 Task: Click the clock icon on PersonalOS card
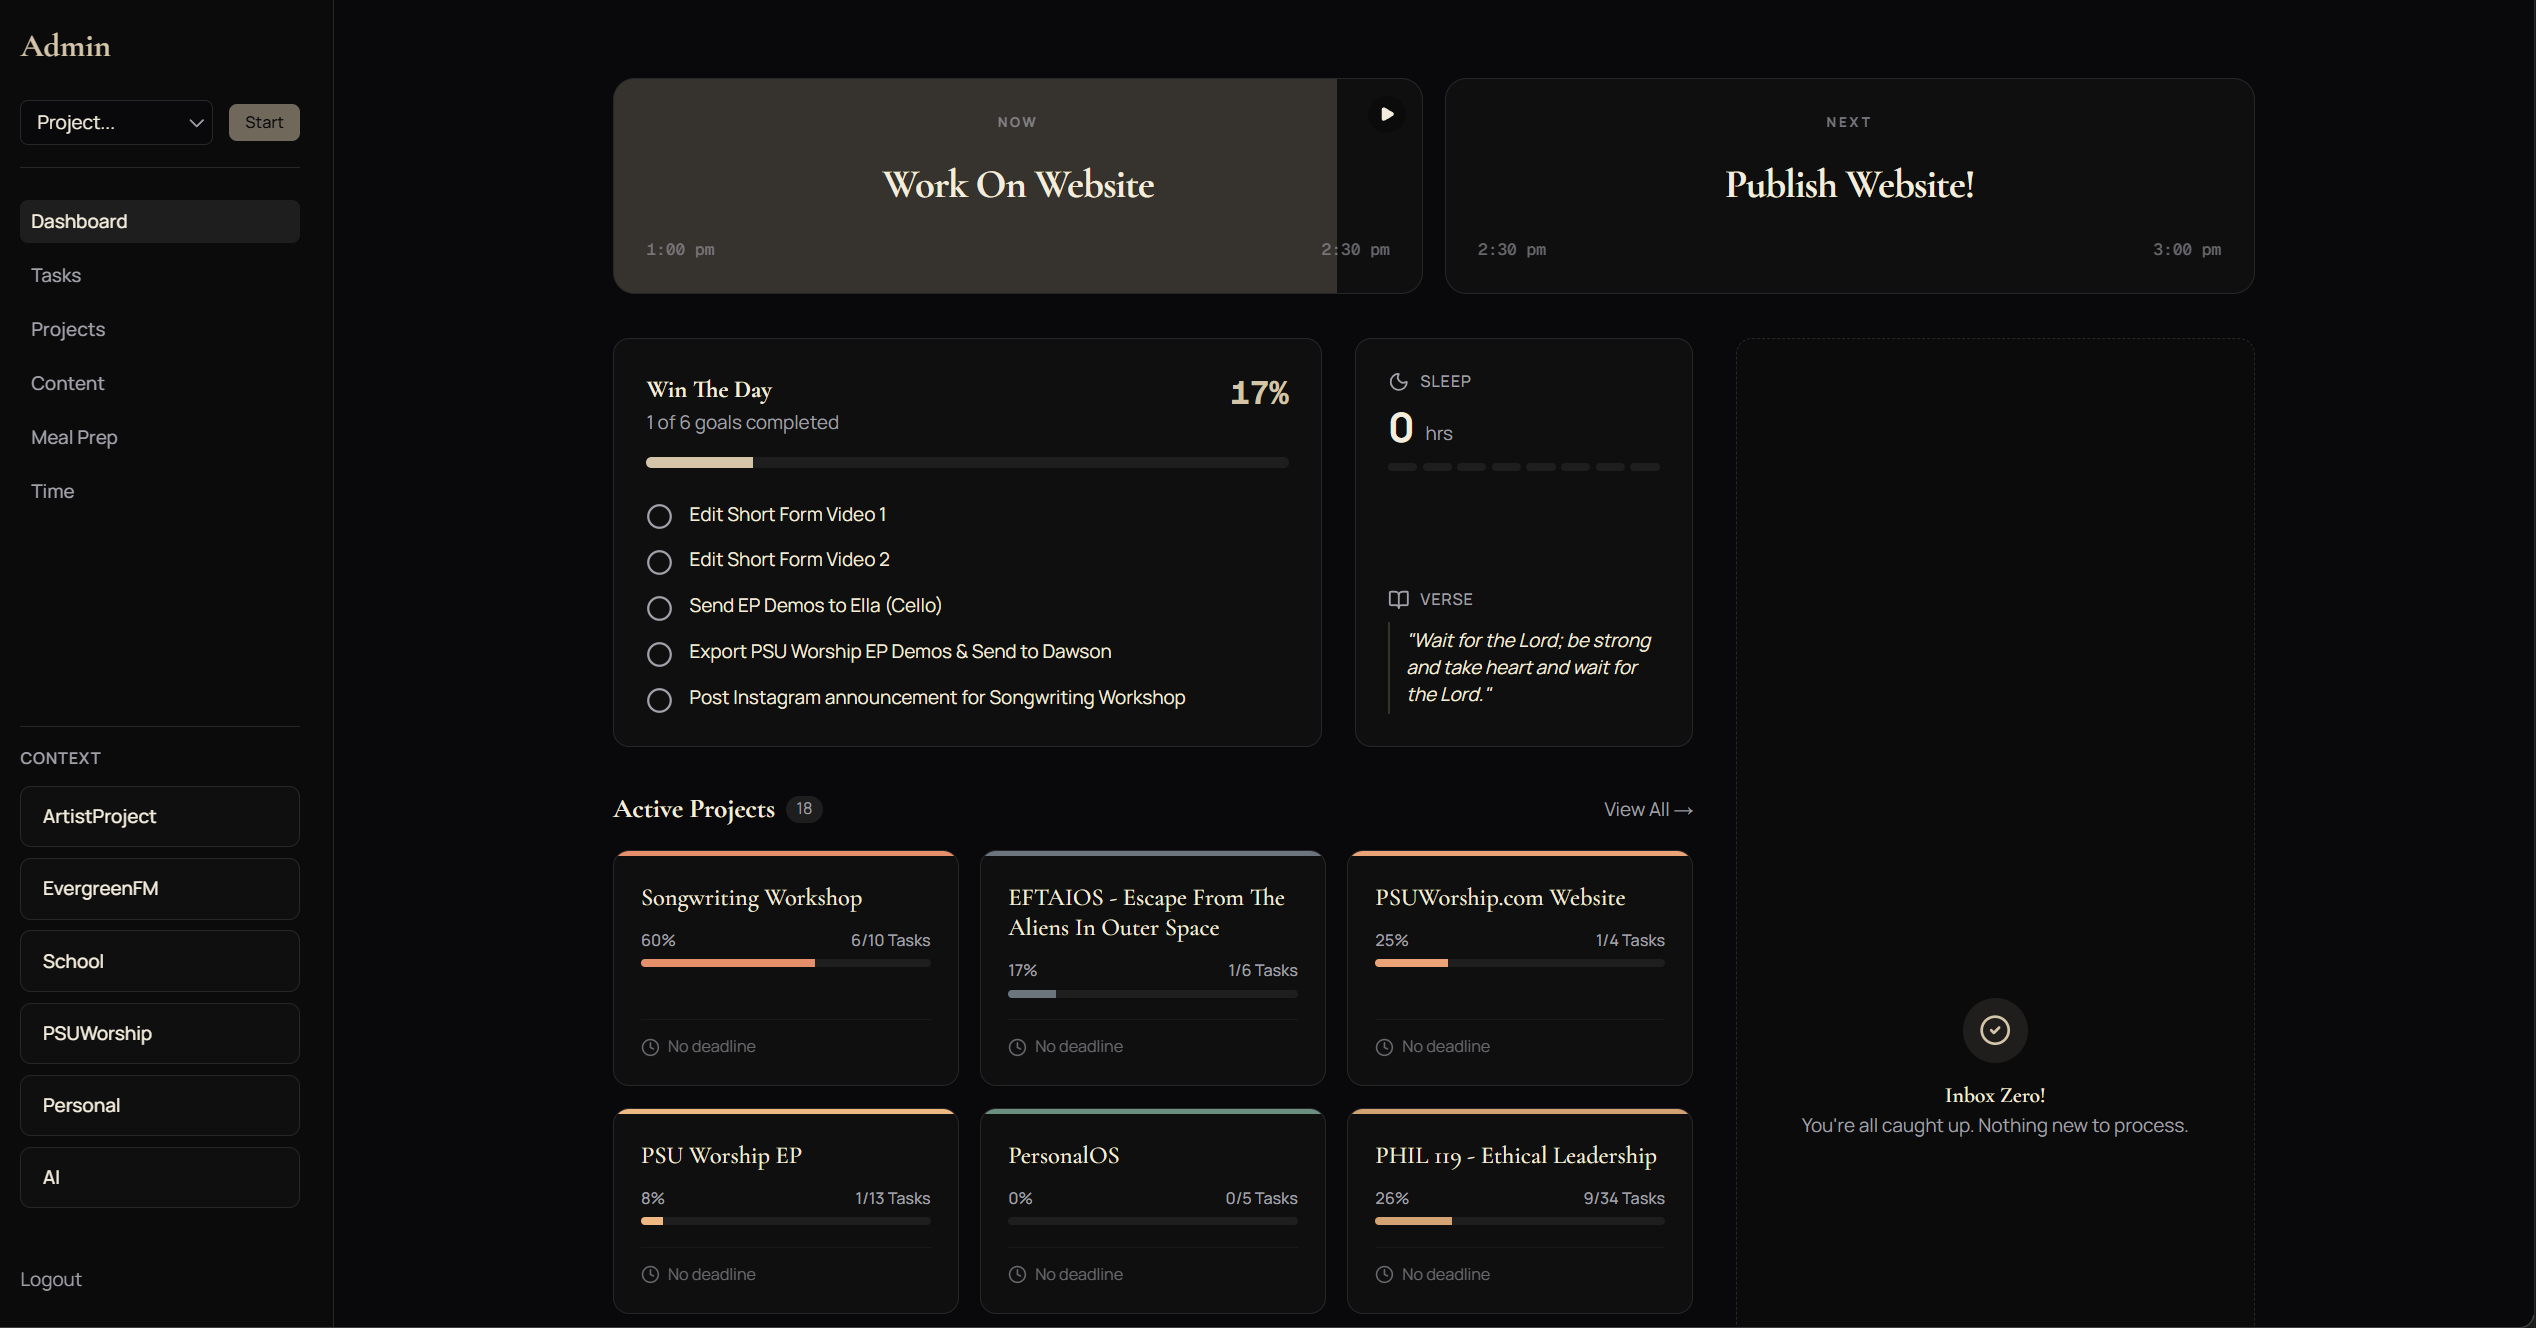click(x=1017, y=1275)
